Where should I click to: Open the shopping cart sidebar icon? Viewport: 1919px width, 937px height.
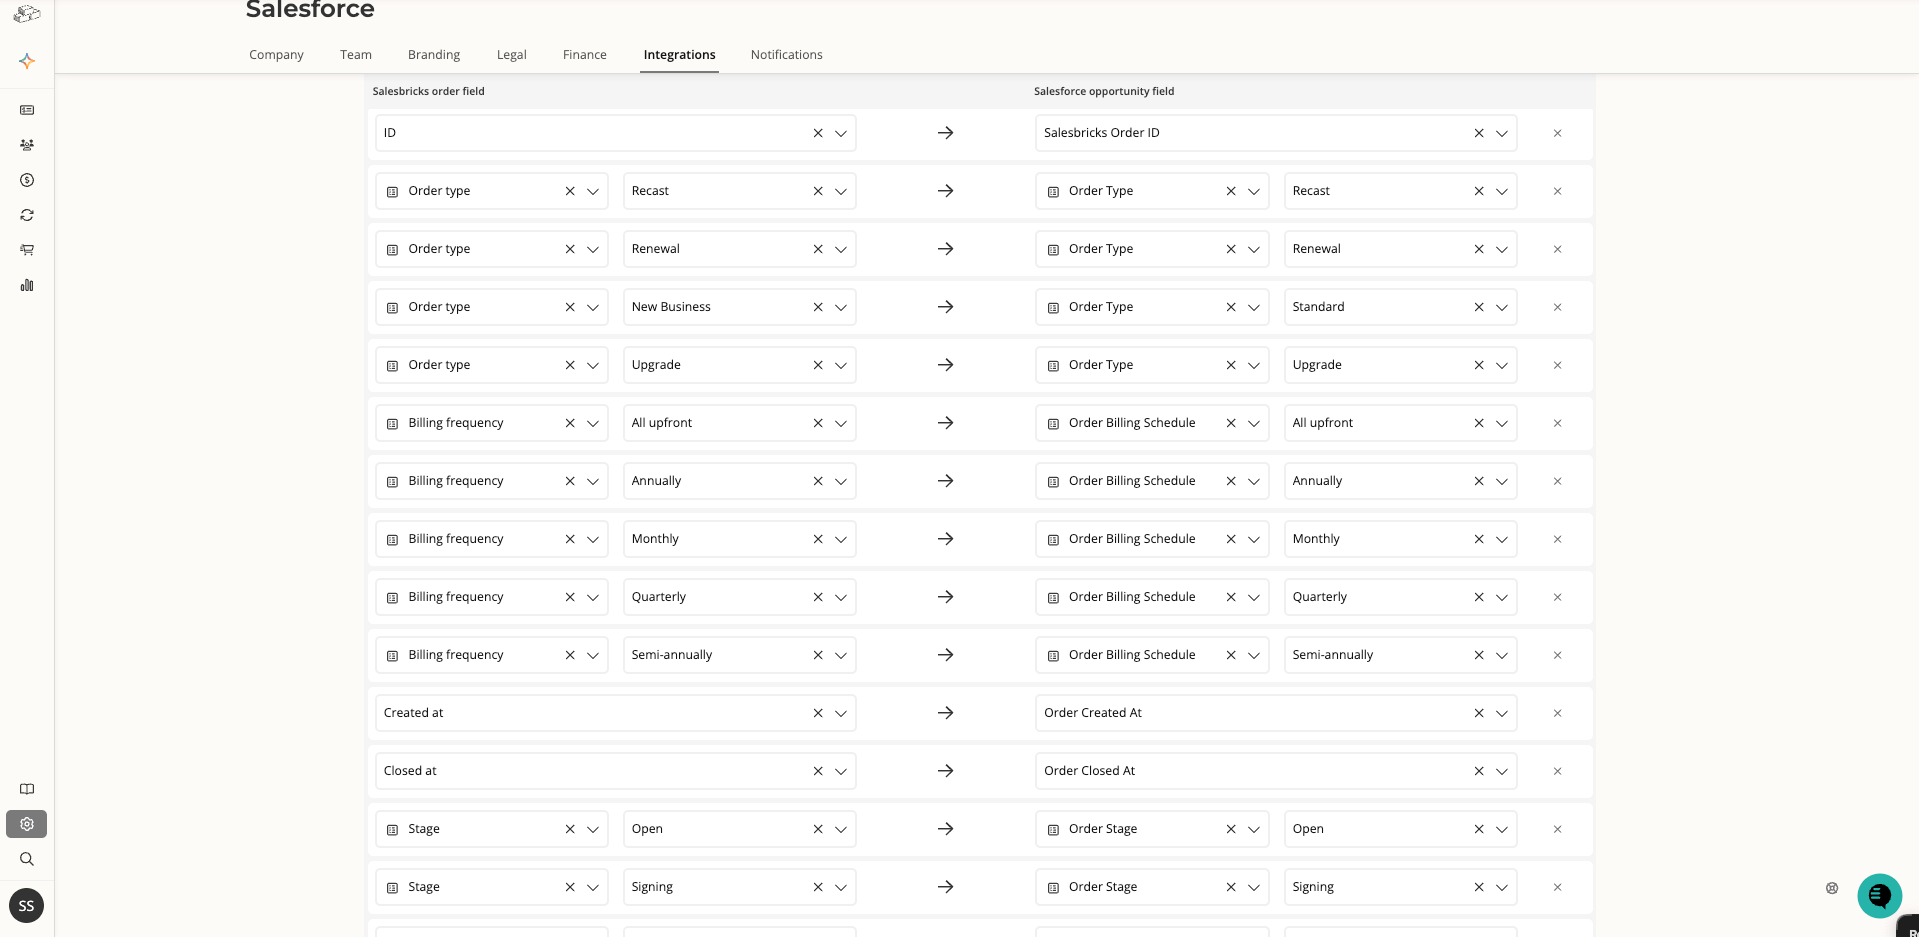(27, 250)
